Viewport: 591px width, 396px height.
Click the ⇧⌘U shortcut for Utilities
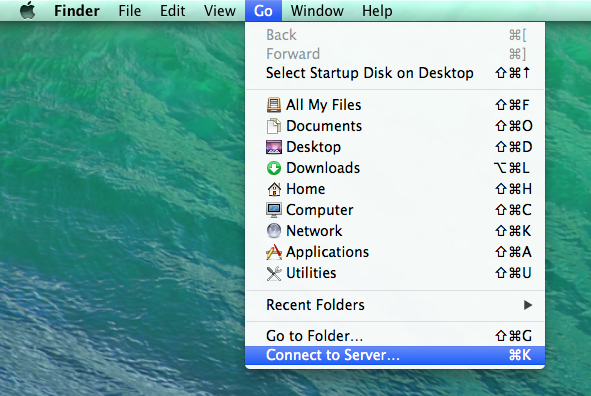(513, 273)
